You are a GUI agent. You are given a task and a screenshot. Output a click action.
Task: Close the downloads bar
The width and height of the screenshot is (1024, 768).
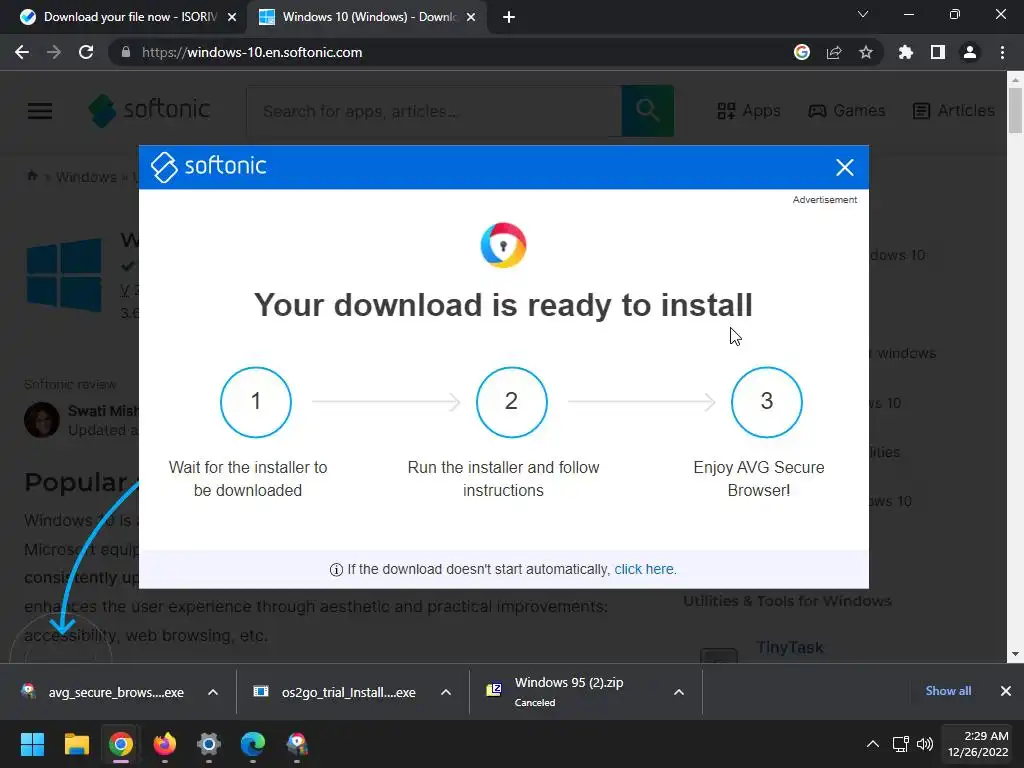click(1006, 691)
